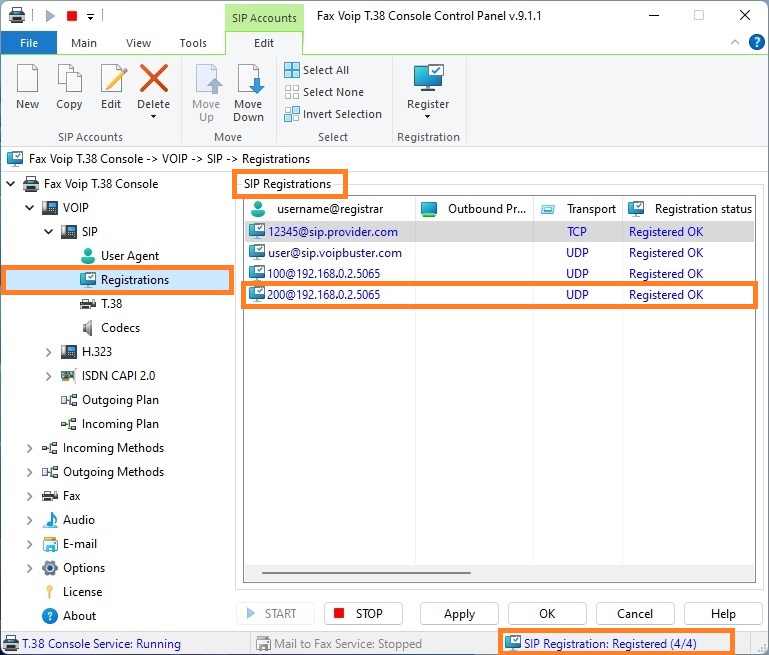Sort by username@registrar column header
The height and width of the screenshot is (655, 769).
(x=330, y=209)
